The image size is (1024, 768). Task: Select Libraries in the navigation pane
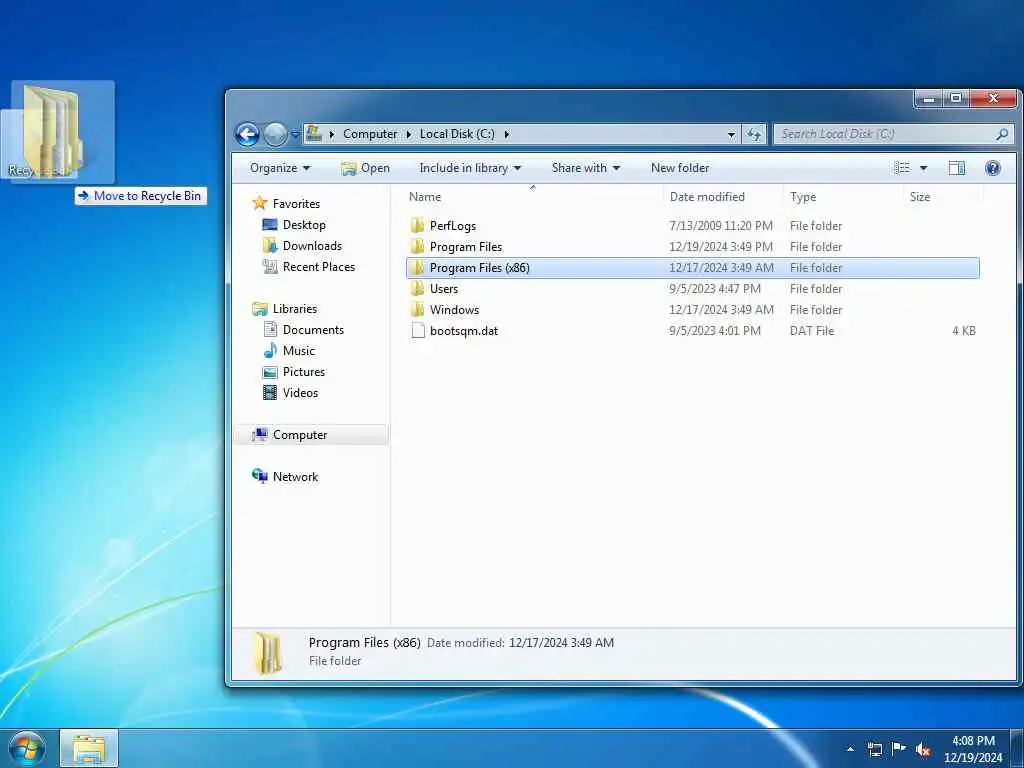pos(284,309)
